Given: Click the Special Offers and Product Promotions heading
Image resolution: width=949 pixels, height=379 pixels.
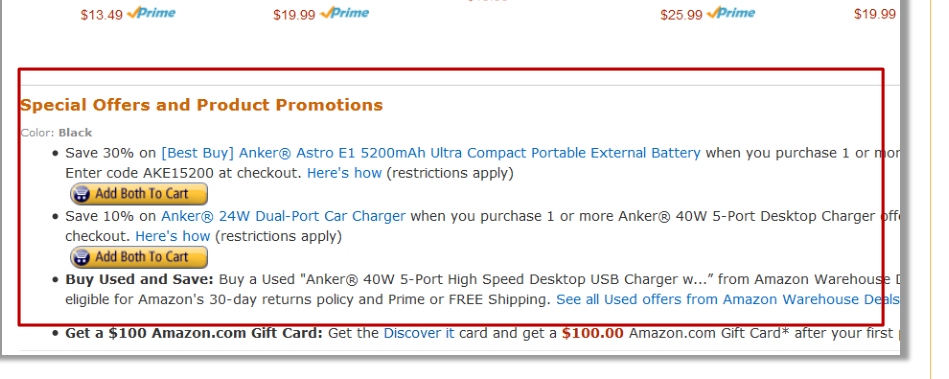Looking at the screenshot, I should [x=202, y=105].
